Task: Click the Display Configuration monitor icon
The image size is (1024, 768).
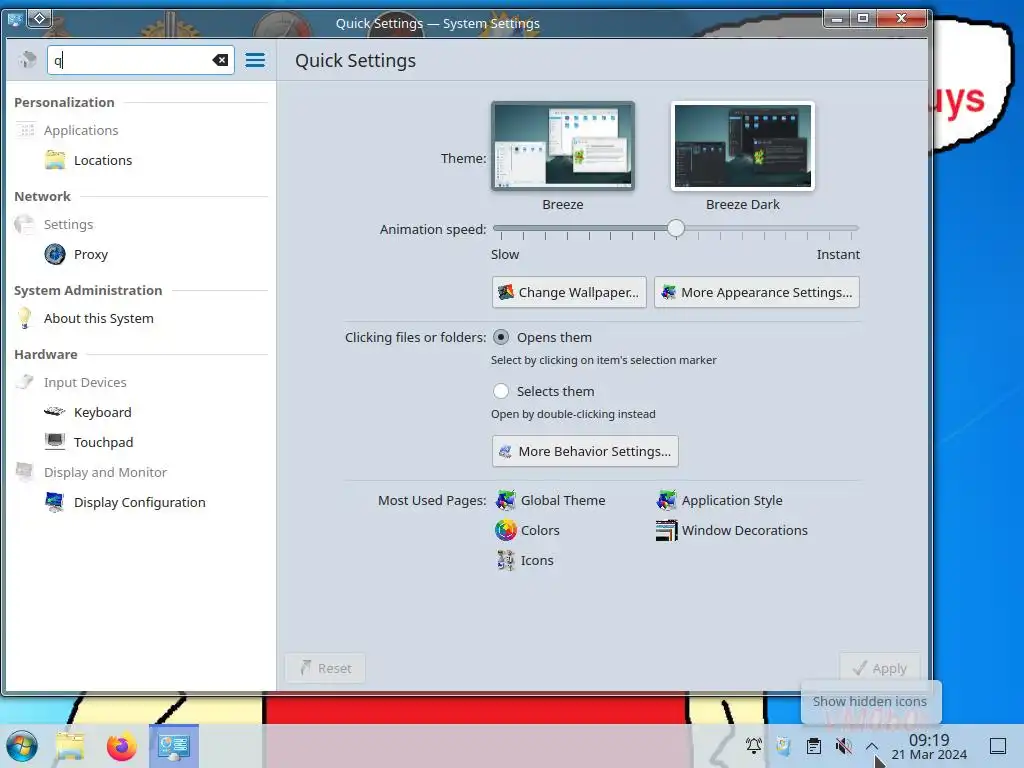Action: pyautogui.click(x=55, y=502)
